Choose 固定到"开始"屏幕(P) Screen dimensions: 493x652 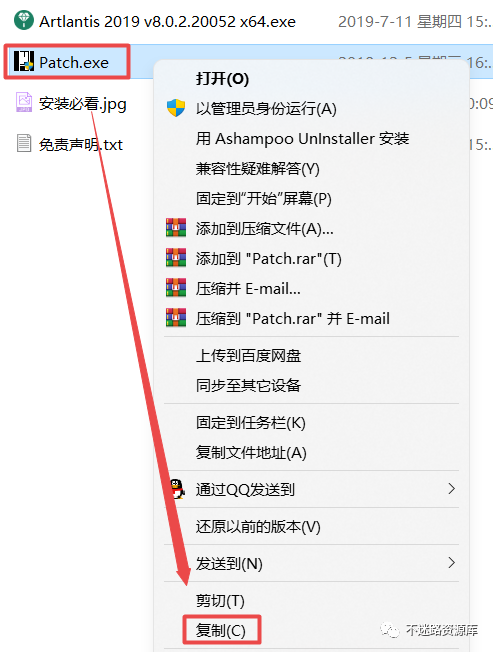(x=264, y=199)
